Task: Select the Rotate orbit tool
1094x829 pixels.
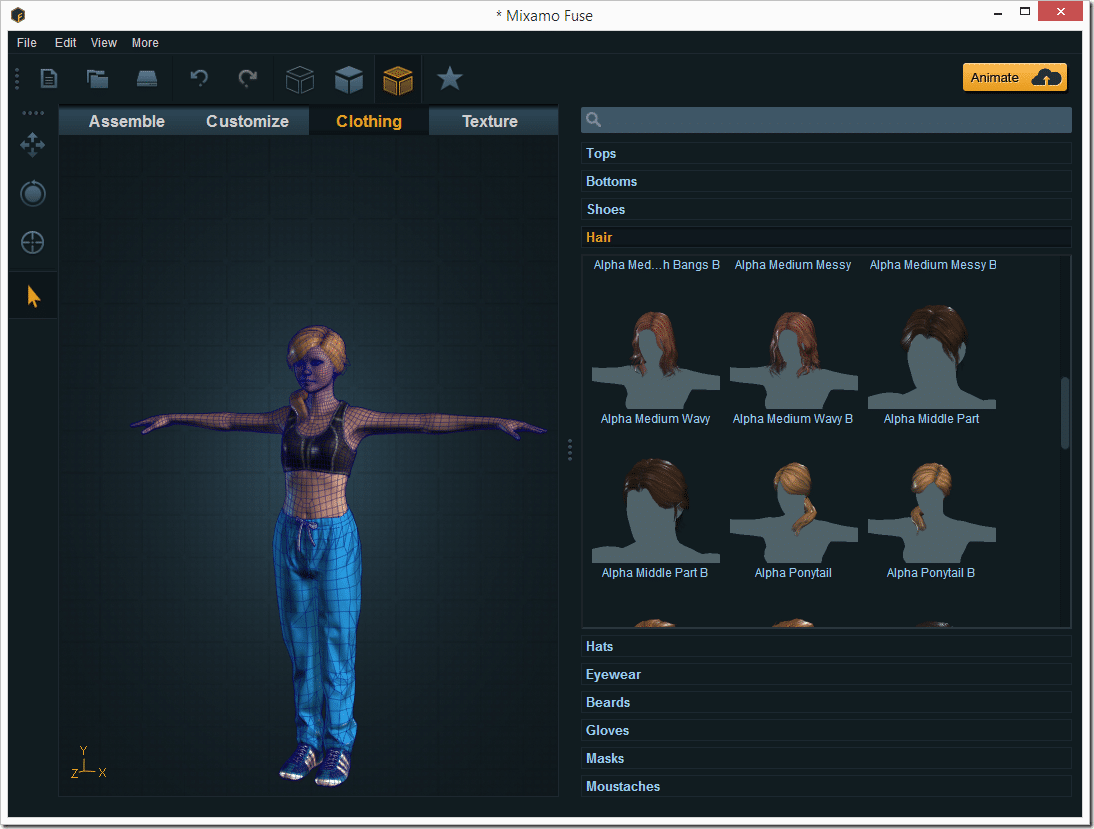Action: point(33,193)
